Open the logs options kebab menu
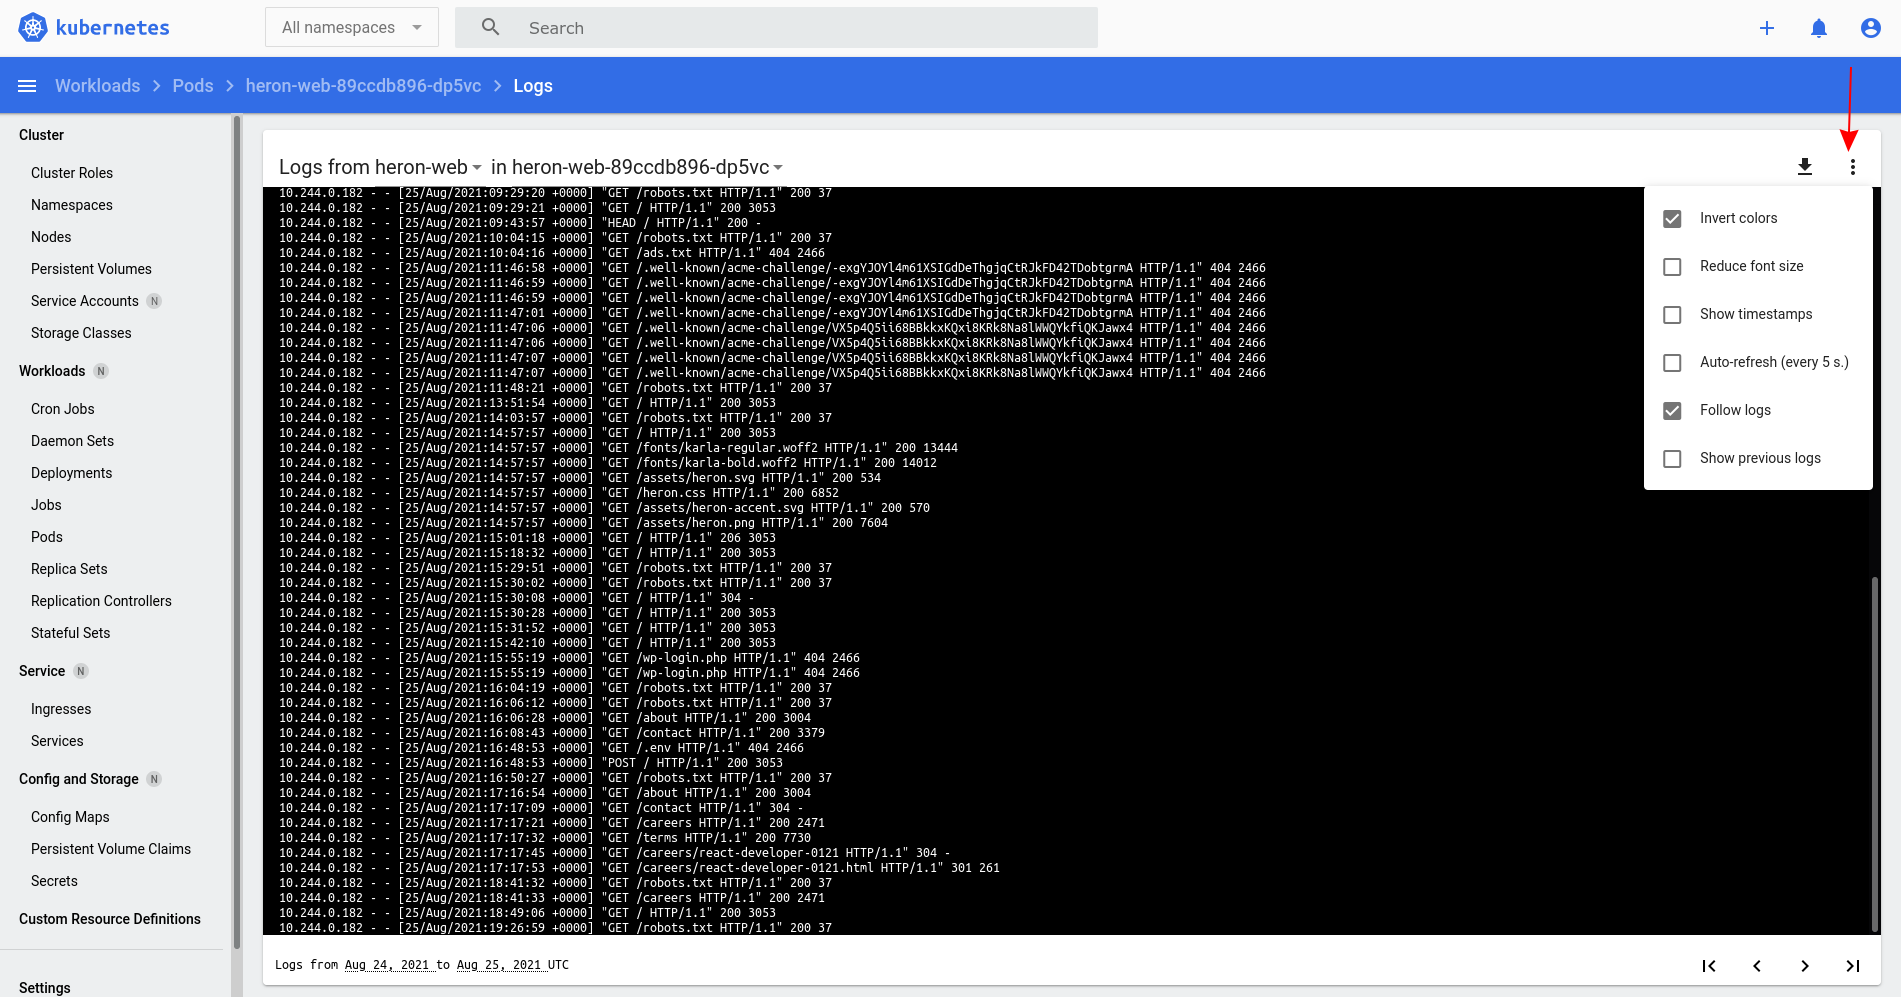The width and height of the screenshot is (1901, 997). [1852, 166]
